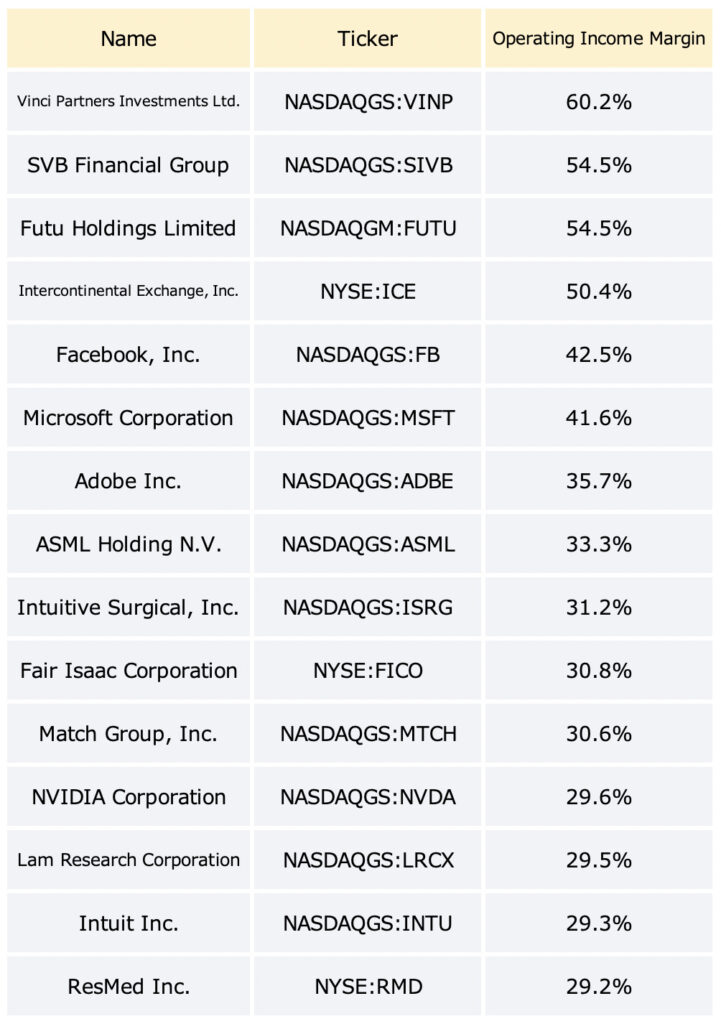Select Lam Research Corporation name cell
Screen dimensions: 721x1024
point(129,859)
